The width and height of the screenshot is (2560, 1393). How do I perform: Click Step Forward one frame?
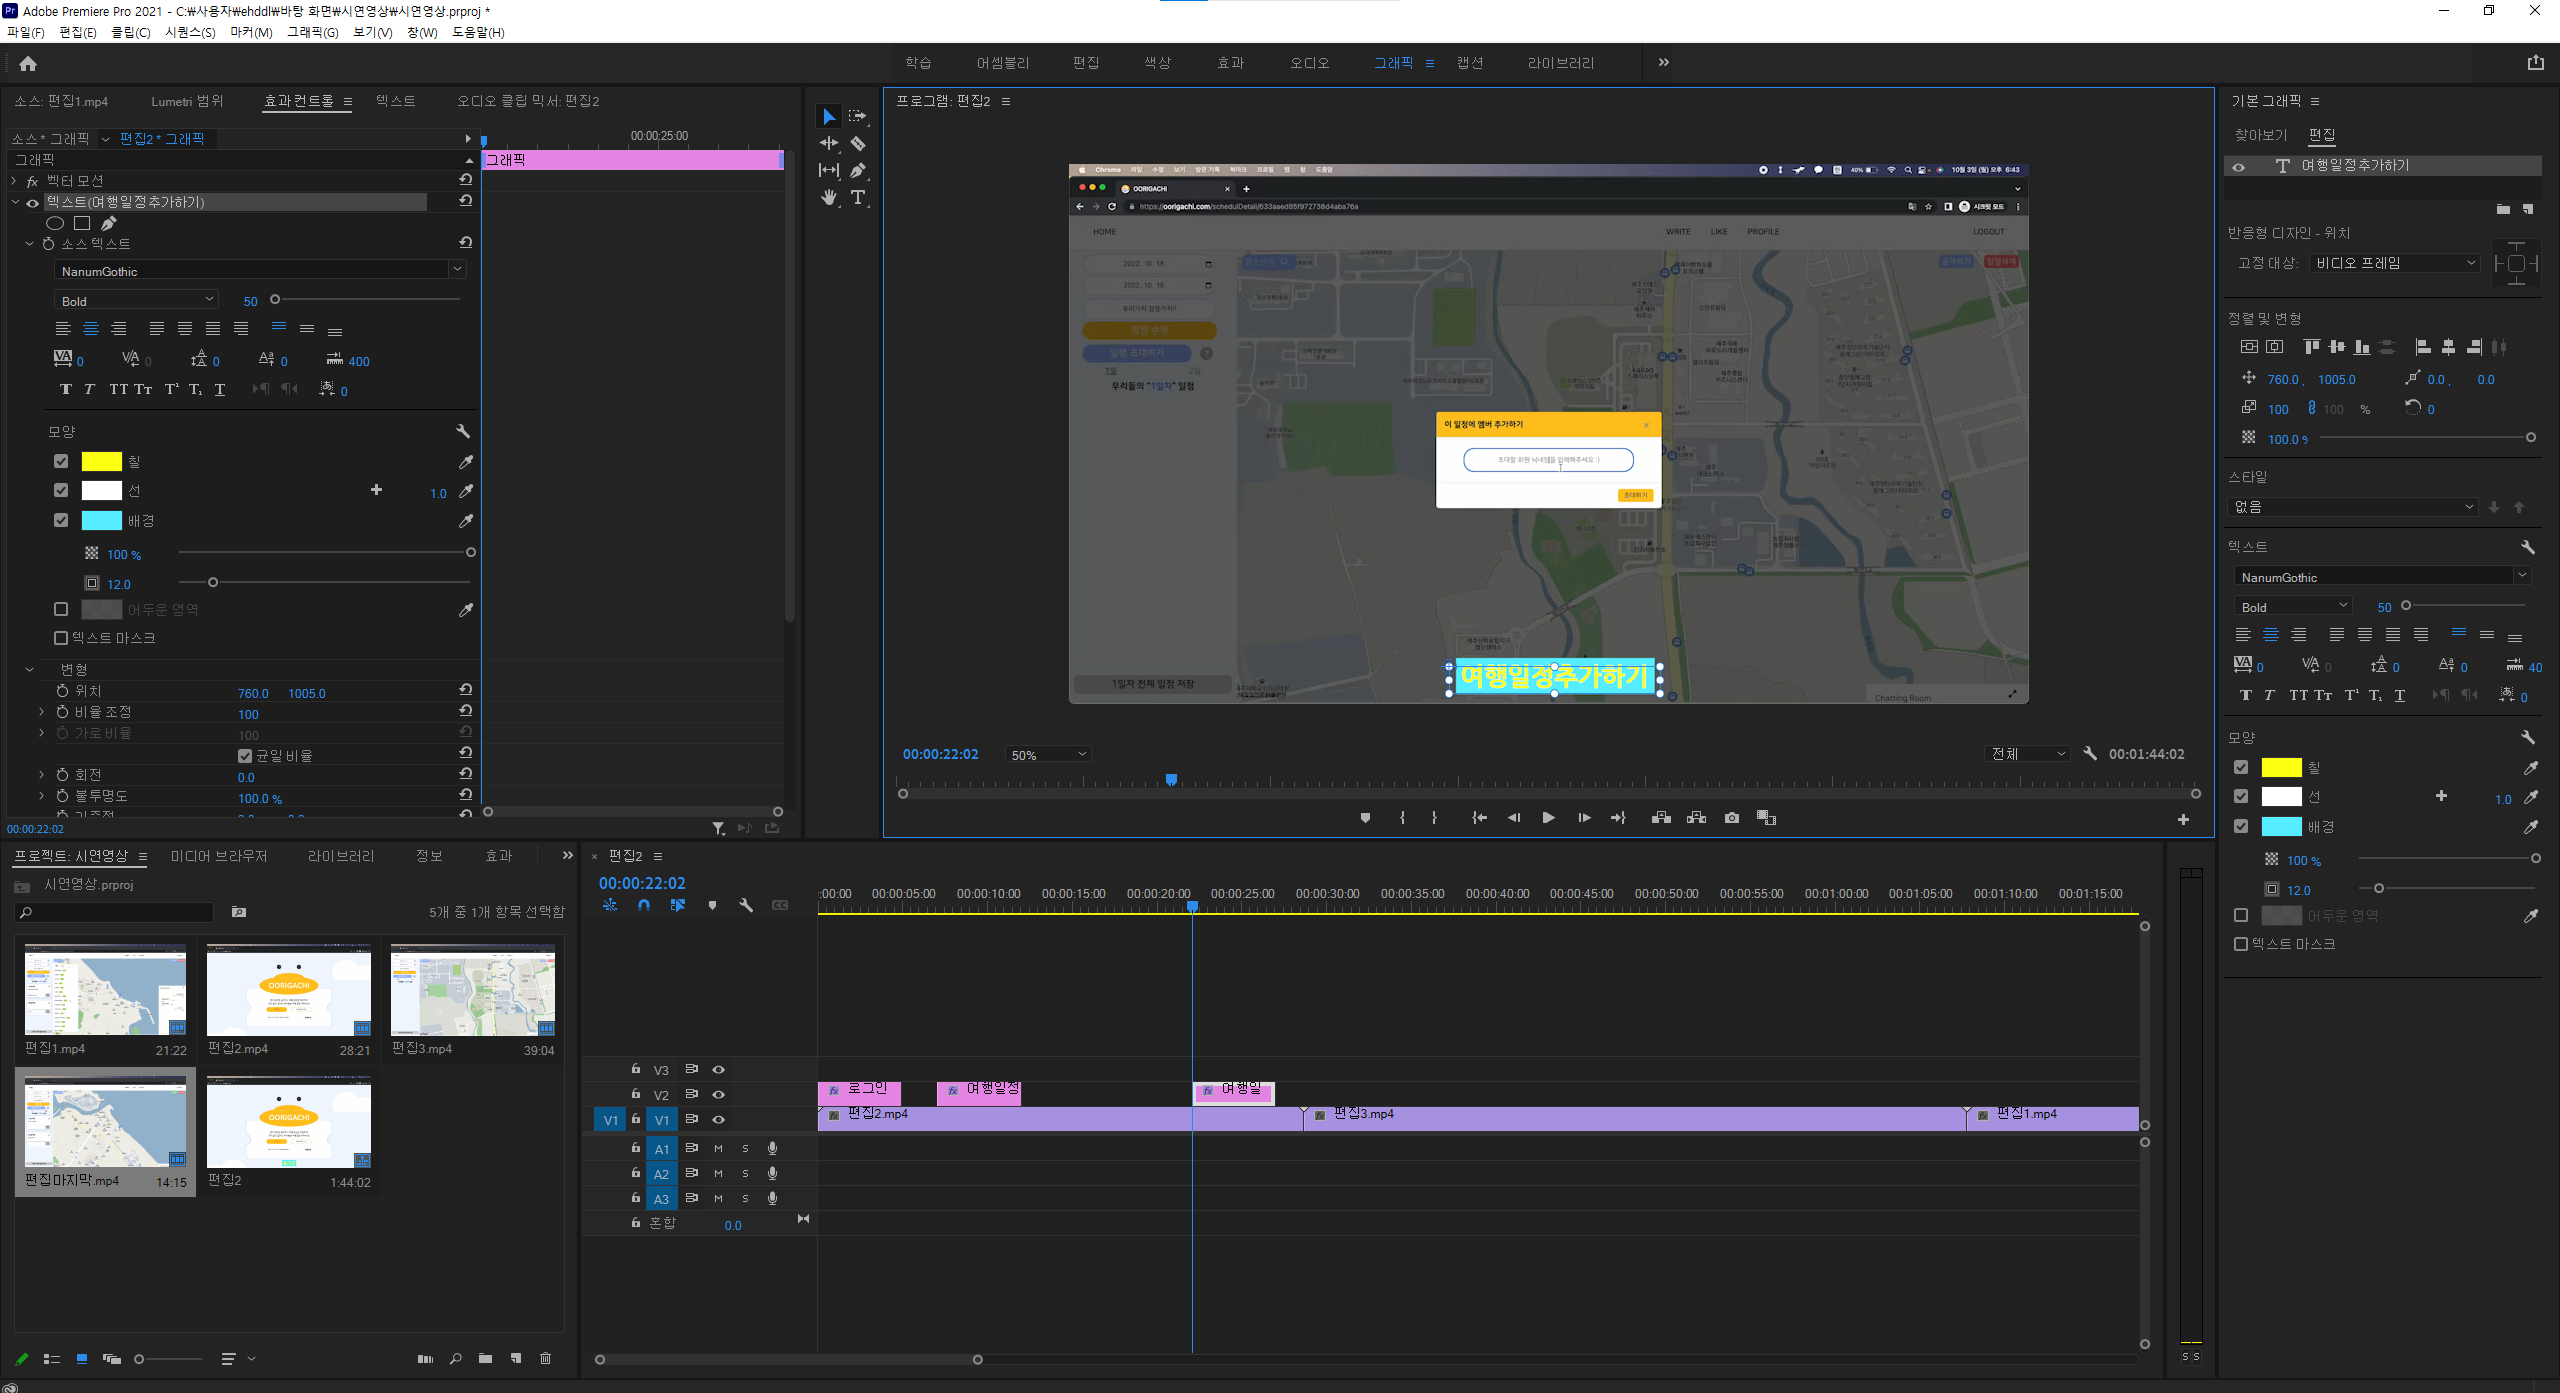(1584, 818)
